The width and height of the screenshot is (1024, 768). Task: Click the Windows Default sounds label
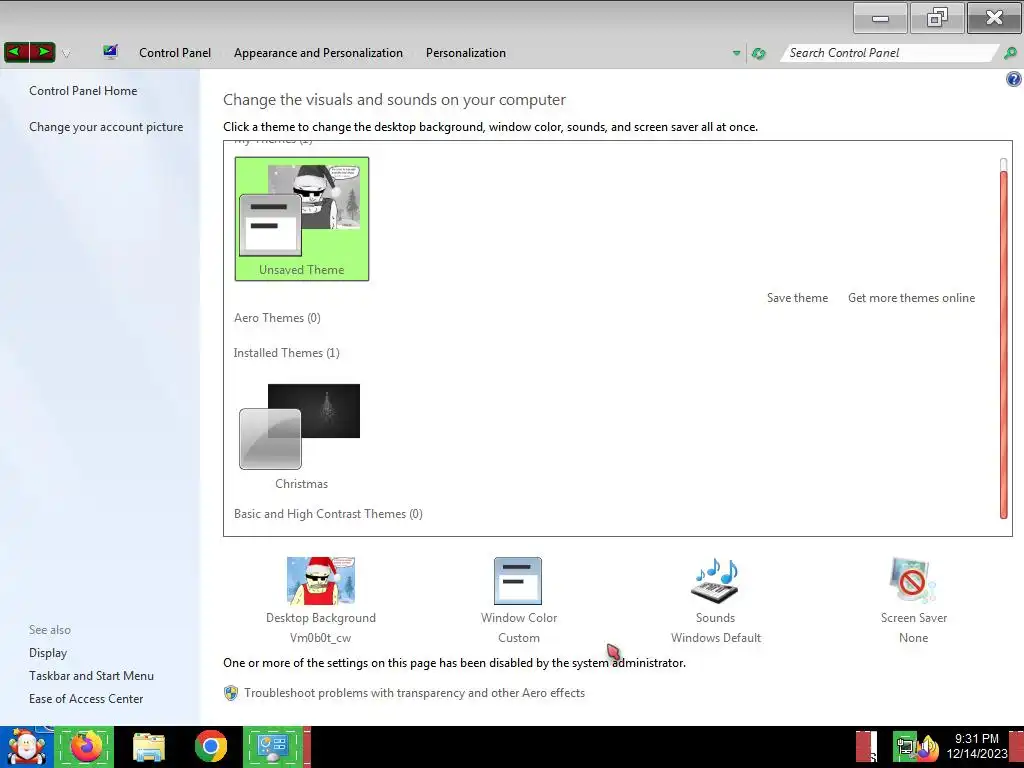pos(716,638)
